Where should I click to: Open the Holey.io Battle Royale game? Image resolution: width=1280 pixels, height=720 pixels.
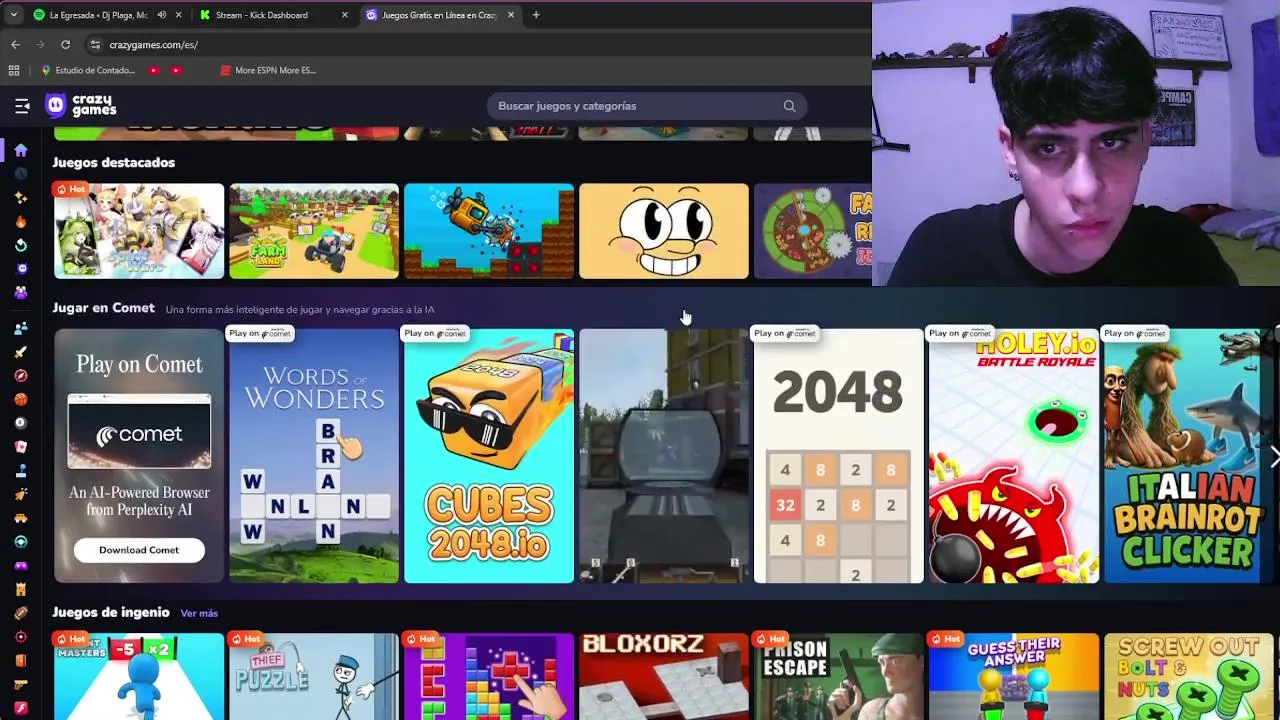tap(1014, 456)
